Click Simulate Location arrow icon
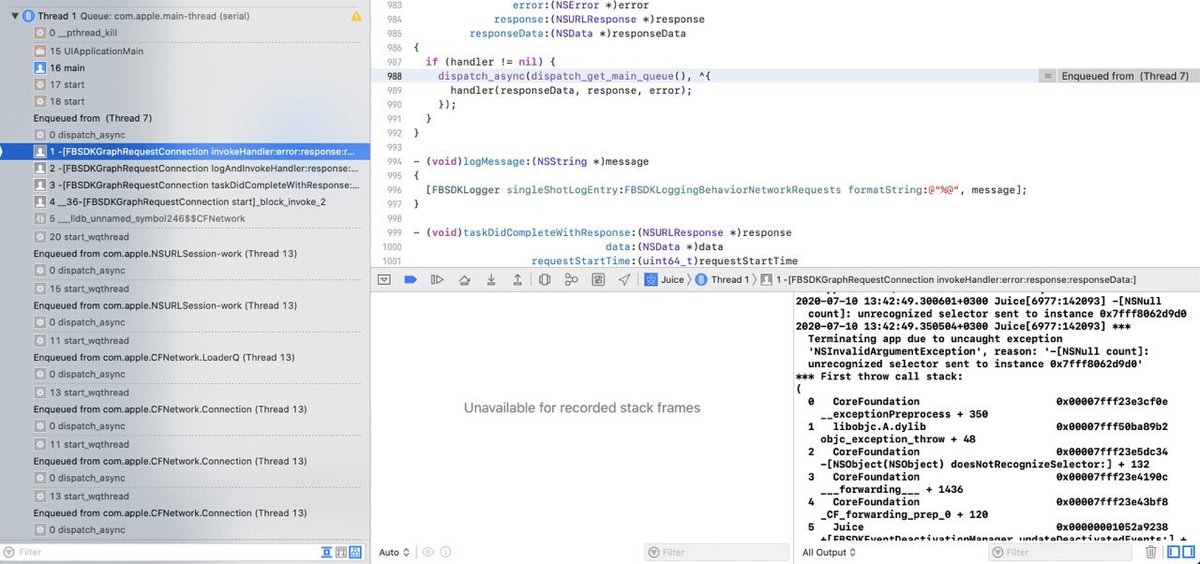The width and height of the screenshot is (1200, 564). (x=624, y=280)
